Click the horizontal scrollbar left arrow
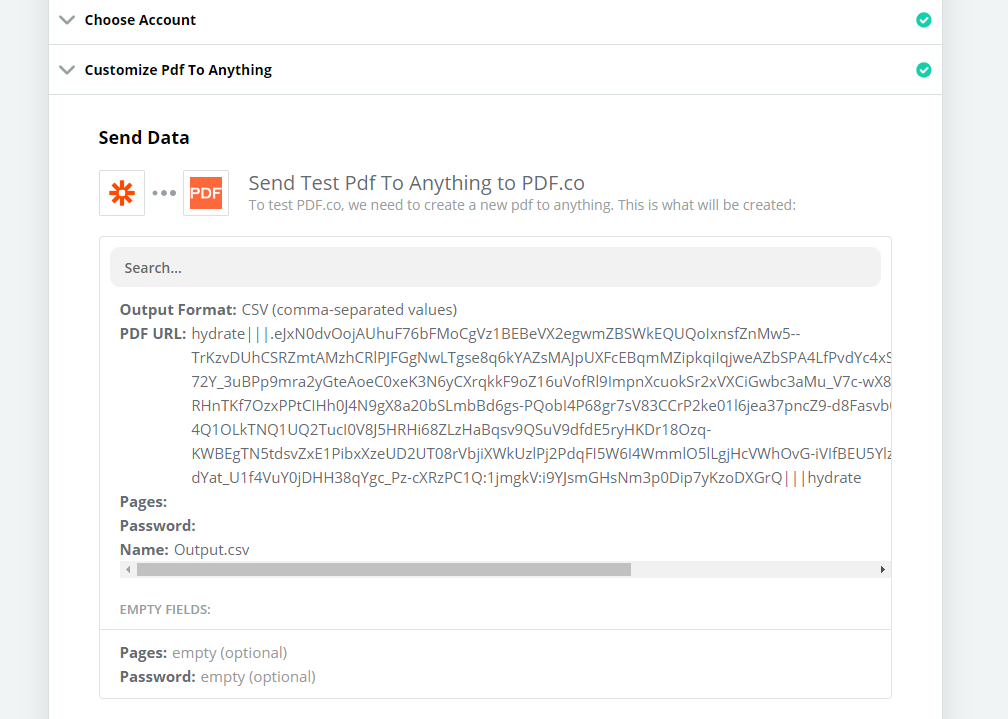This screenshot has width=1008, height=719. (x=128, y=569)
